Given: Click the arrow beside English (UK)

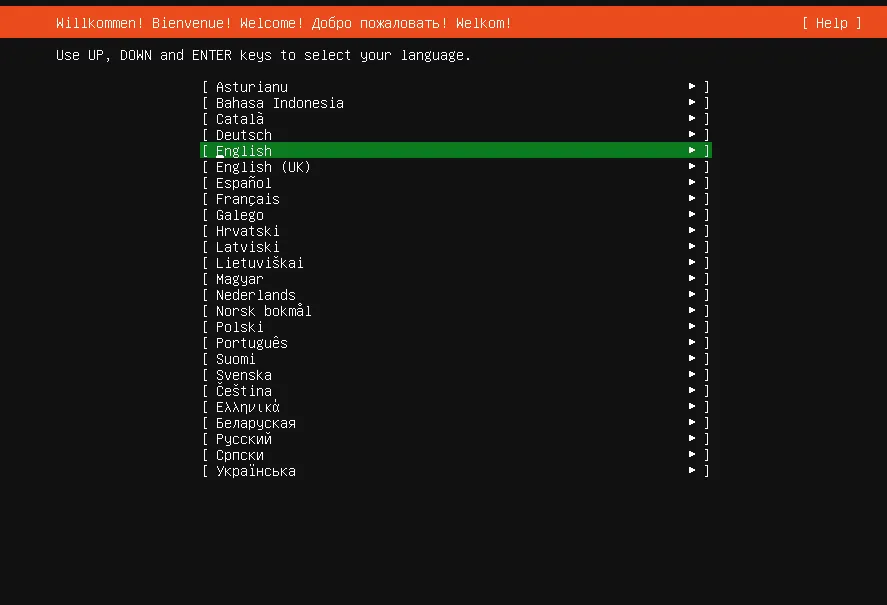Looking at the screenshot, I should point(692,167).
